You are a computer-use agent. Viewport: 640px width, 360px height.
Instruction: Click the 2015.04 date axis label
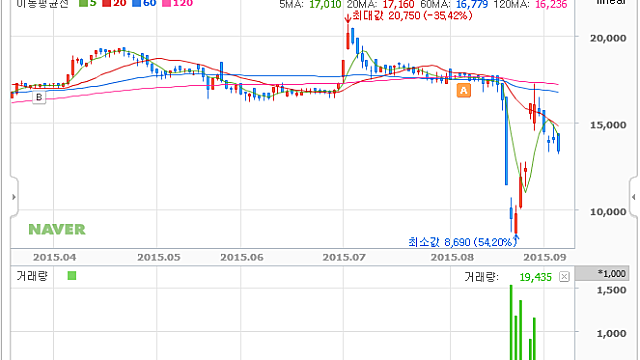tap(54, 258)
